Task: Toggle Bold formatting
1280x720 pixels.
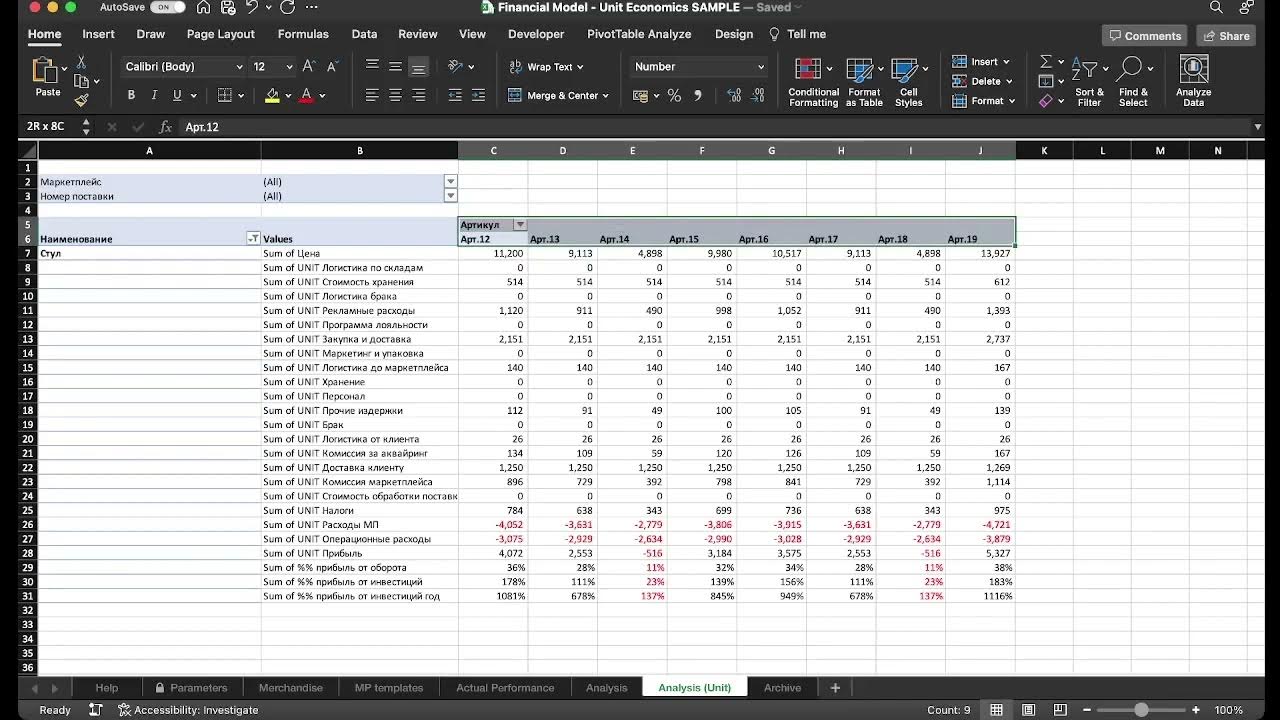Action: click(x=131, y=96)
